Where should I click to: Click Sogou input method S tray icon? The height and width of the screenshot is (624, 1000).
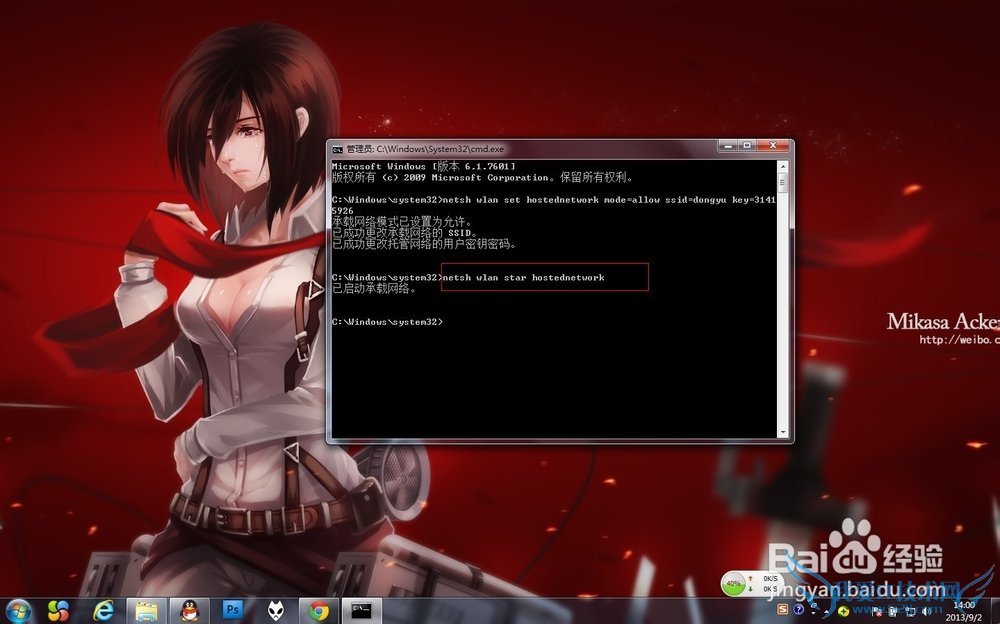[x=783, y=609]
